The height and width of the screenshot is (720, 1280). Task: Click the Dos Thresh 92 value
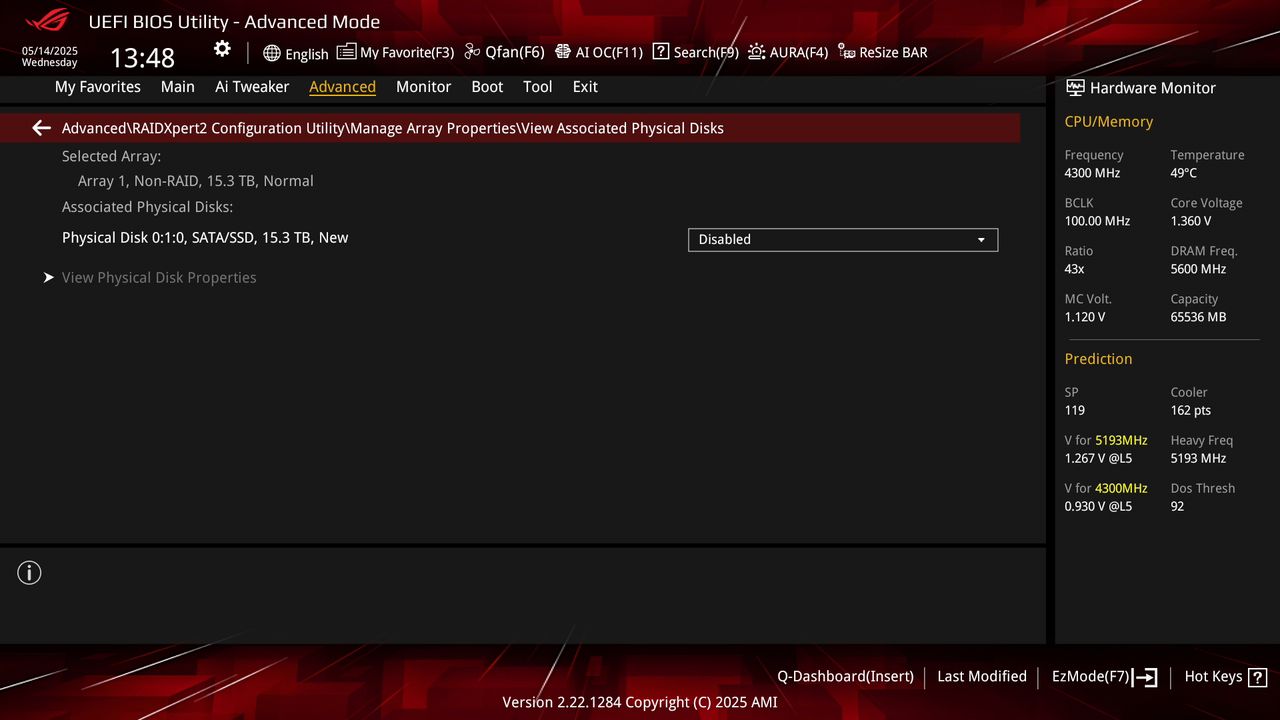pos(1177,506)
